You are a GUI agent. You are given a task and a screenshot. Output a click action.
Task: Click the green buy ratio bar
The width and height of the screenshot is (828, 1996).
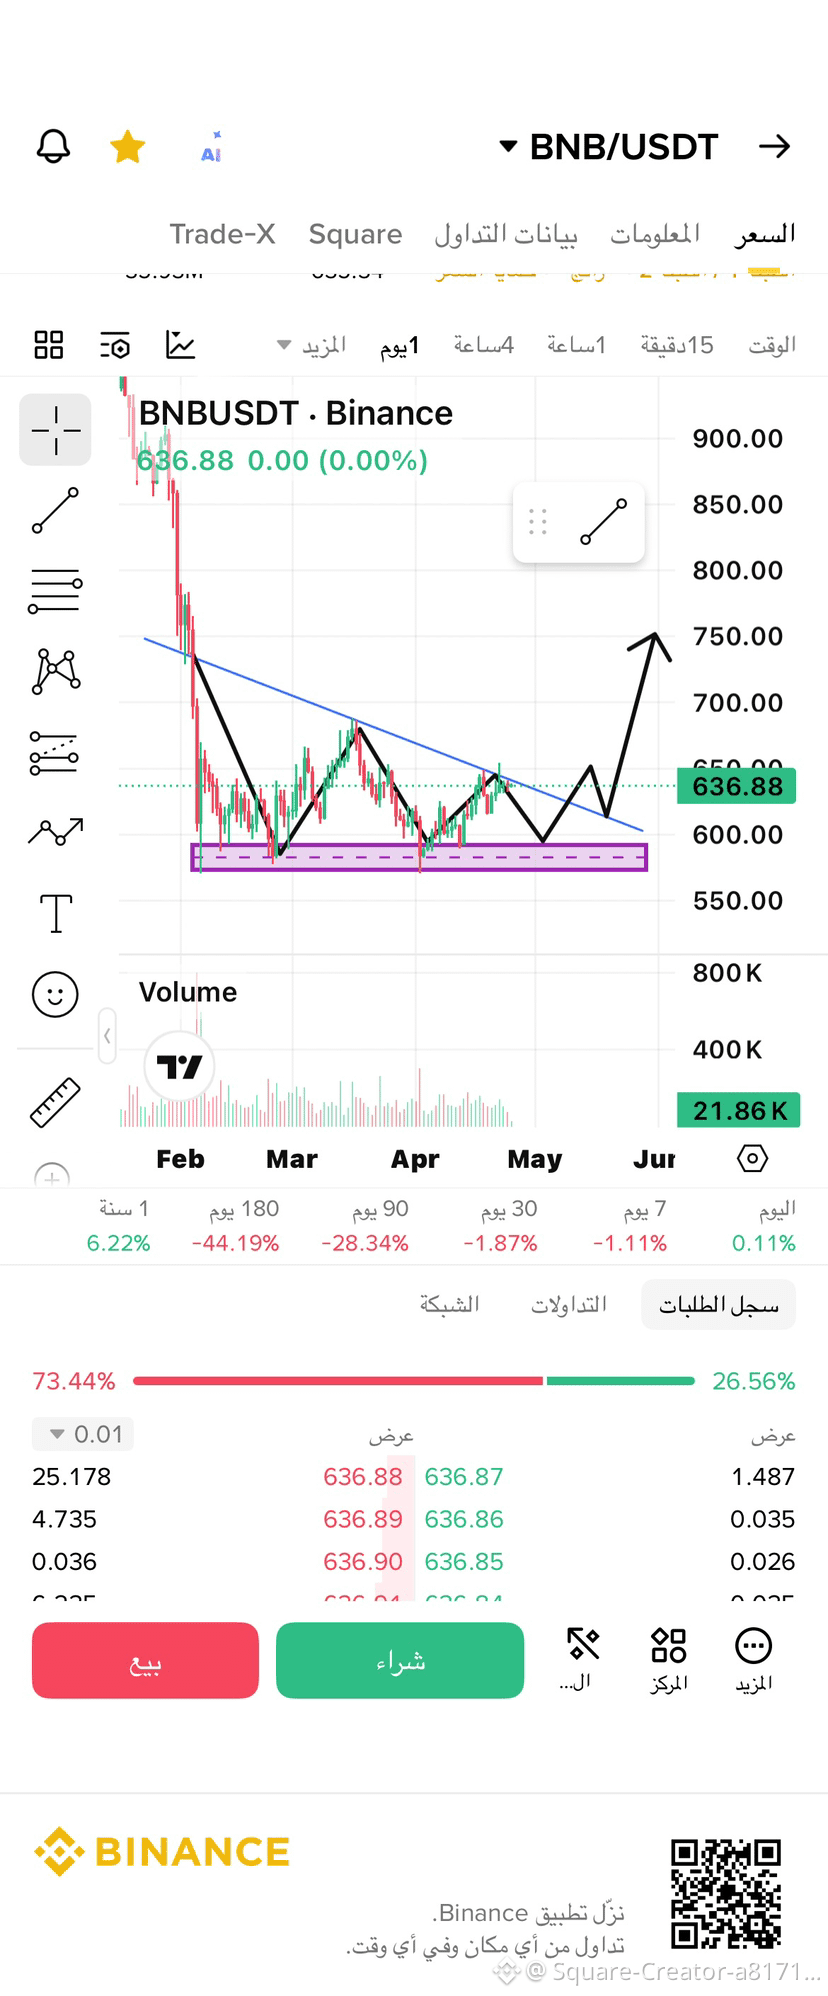click(620, 1381)
